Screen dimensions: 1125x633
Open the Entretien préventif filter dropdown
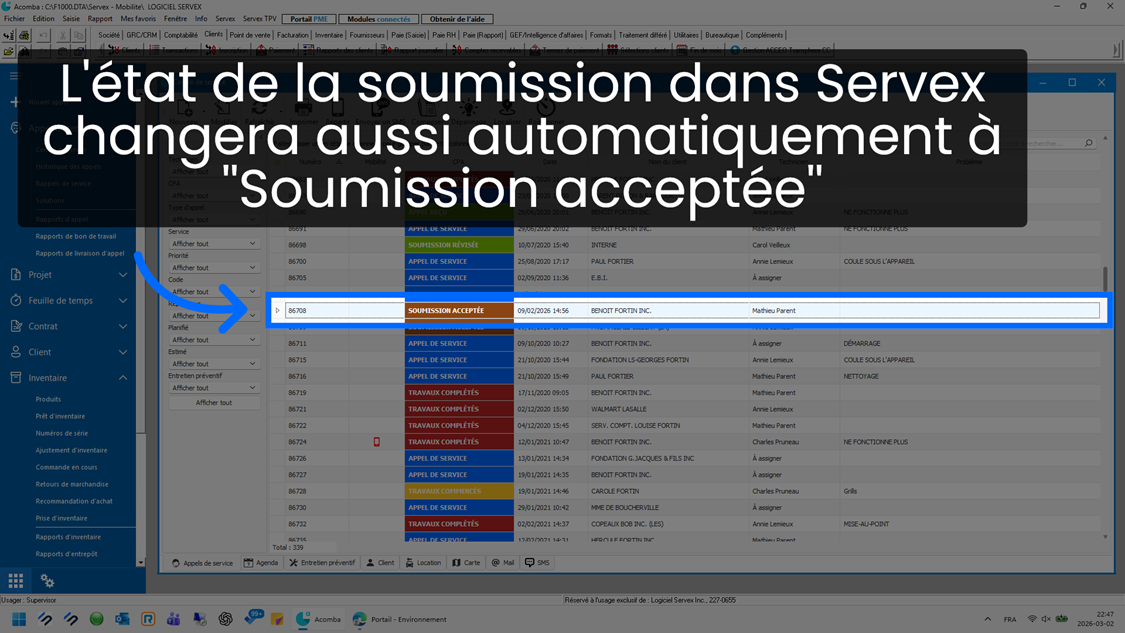click(x=213, y=388)
